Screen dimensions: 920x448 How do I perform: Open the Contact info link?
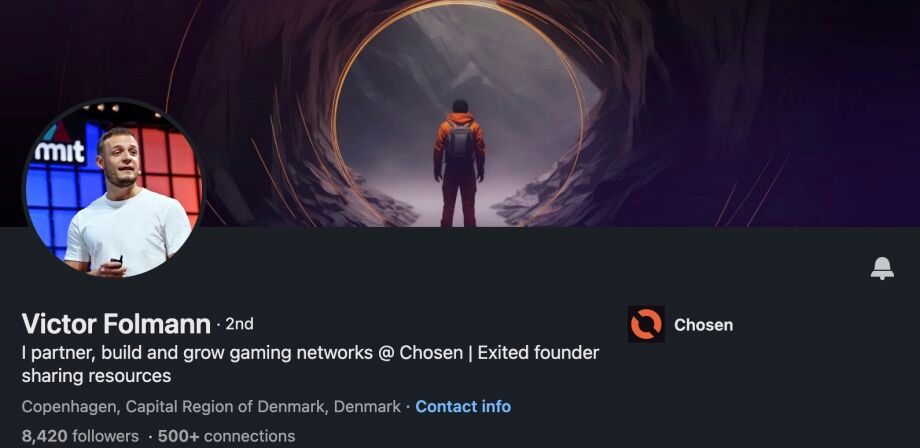click(463, 406)
